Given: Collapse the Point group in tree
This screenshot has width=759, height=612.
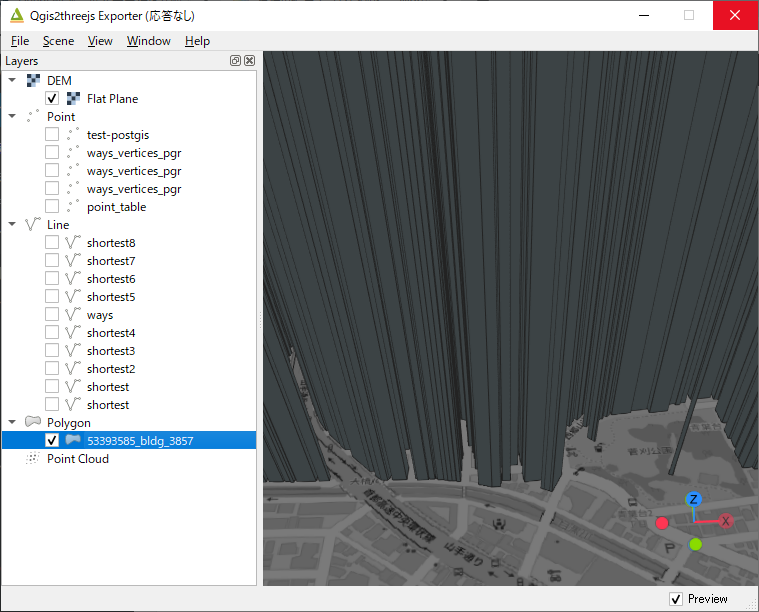Looking at the screenshot, I should [12, 117].
